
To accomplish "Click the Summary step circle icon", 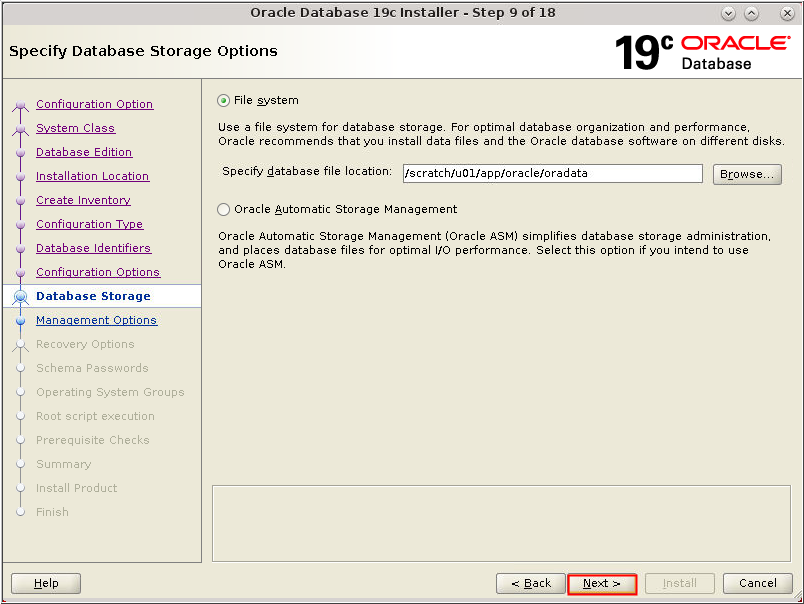I will point(22,464).
